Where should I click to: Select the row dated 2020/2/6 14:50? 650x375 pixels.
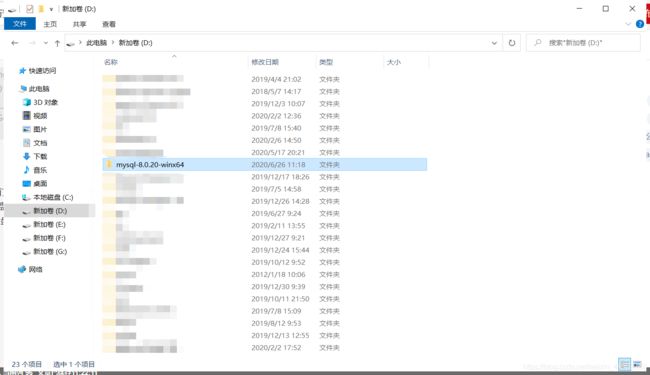click(x=265, y=140)
